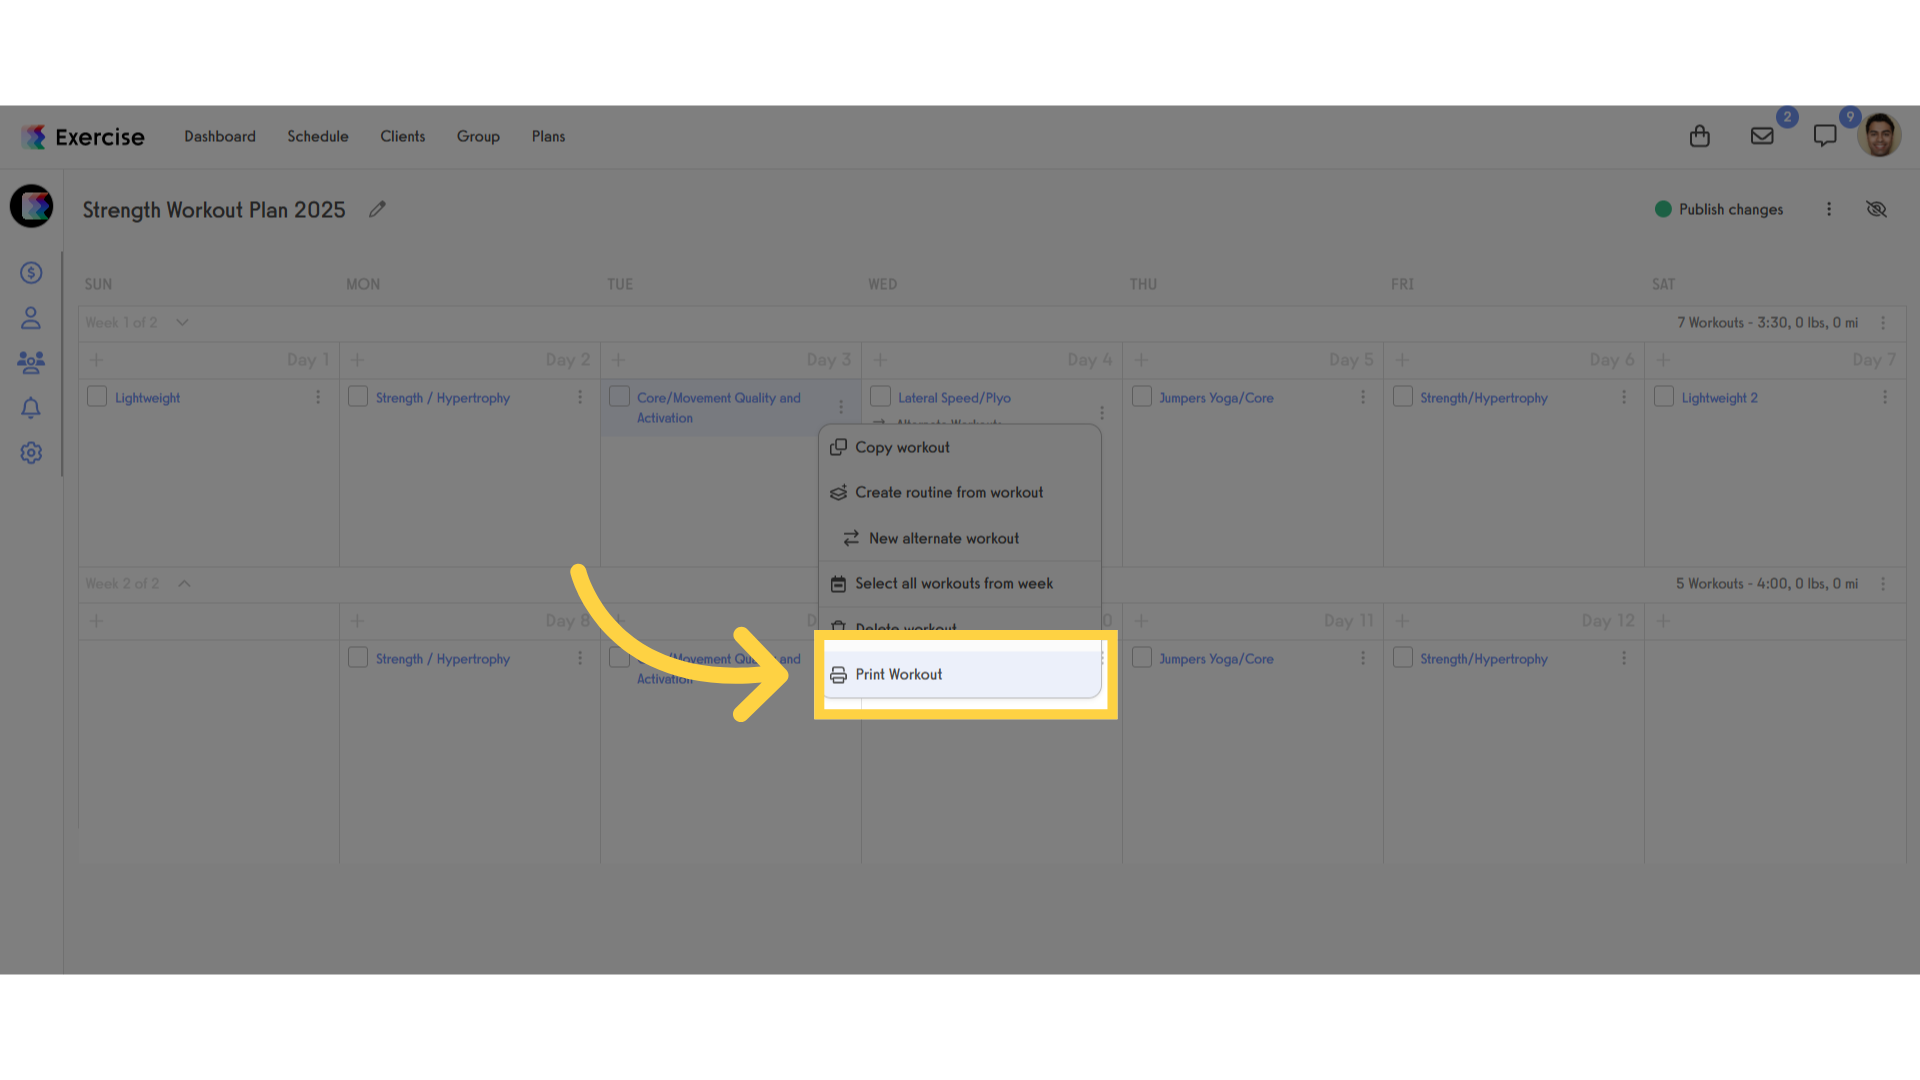Screen dimensions: 1920x1080
Task: Open options menu for Lightweight workout
Action: click(x=318, y=398)
